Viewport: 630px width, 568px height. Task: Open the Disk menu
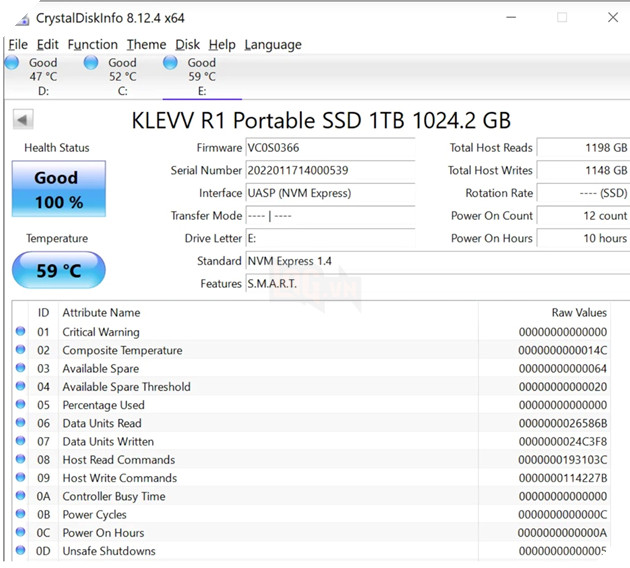[x=187, y=45]
